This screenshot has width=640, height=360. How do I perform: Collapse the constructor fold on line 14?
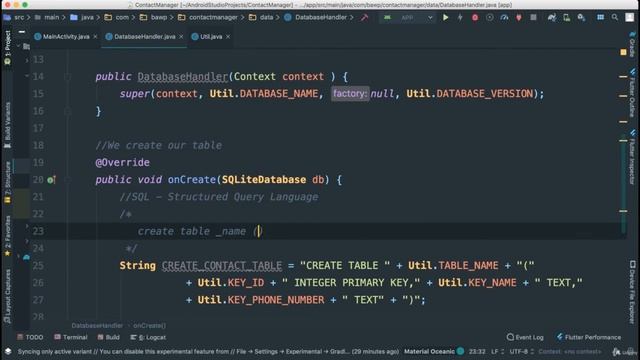point(68,77)
